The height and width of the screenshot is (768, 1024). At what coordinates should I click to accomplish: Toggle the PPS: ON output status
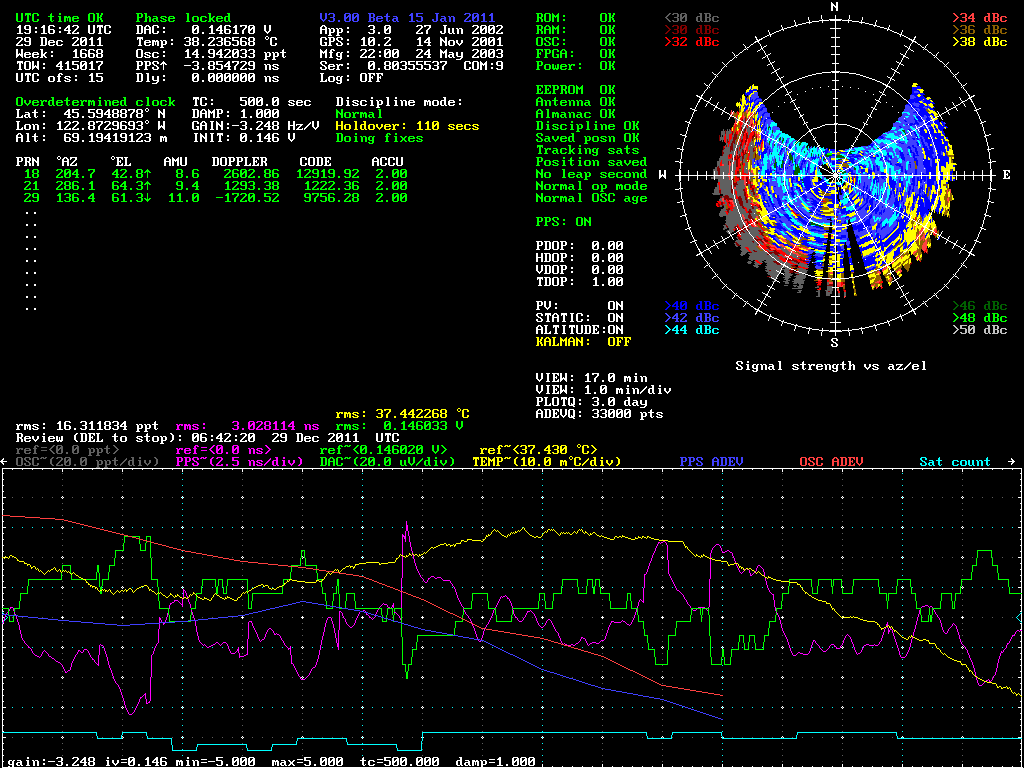click(x=563, y=222)
